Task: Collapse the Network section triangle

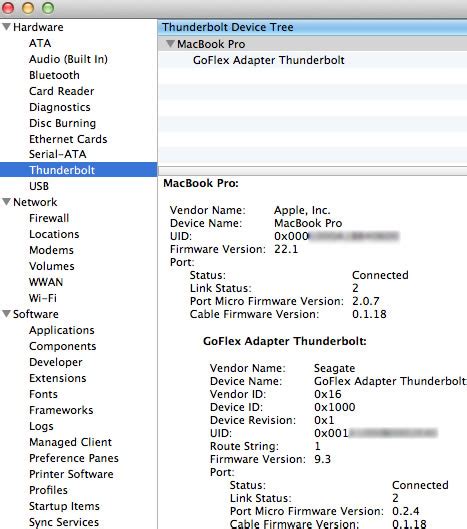Action: point(6,202)
